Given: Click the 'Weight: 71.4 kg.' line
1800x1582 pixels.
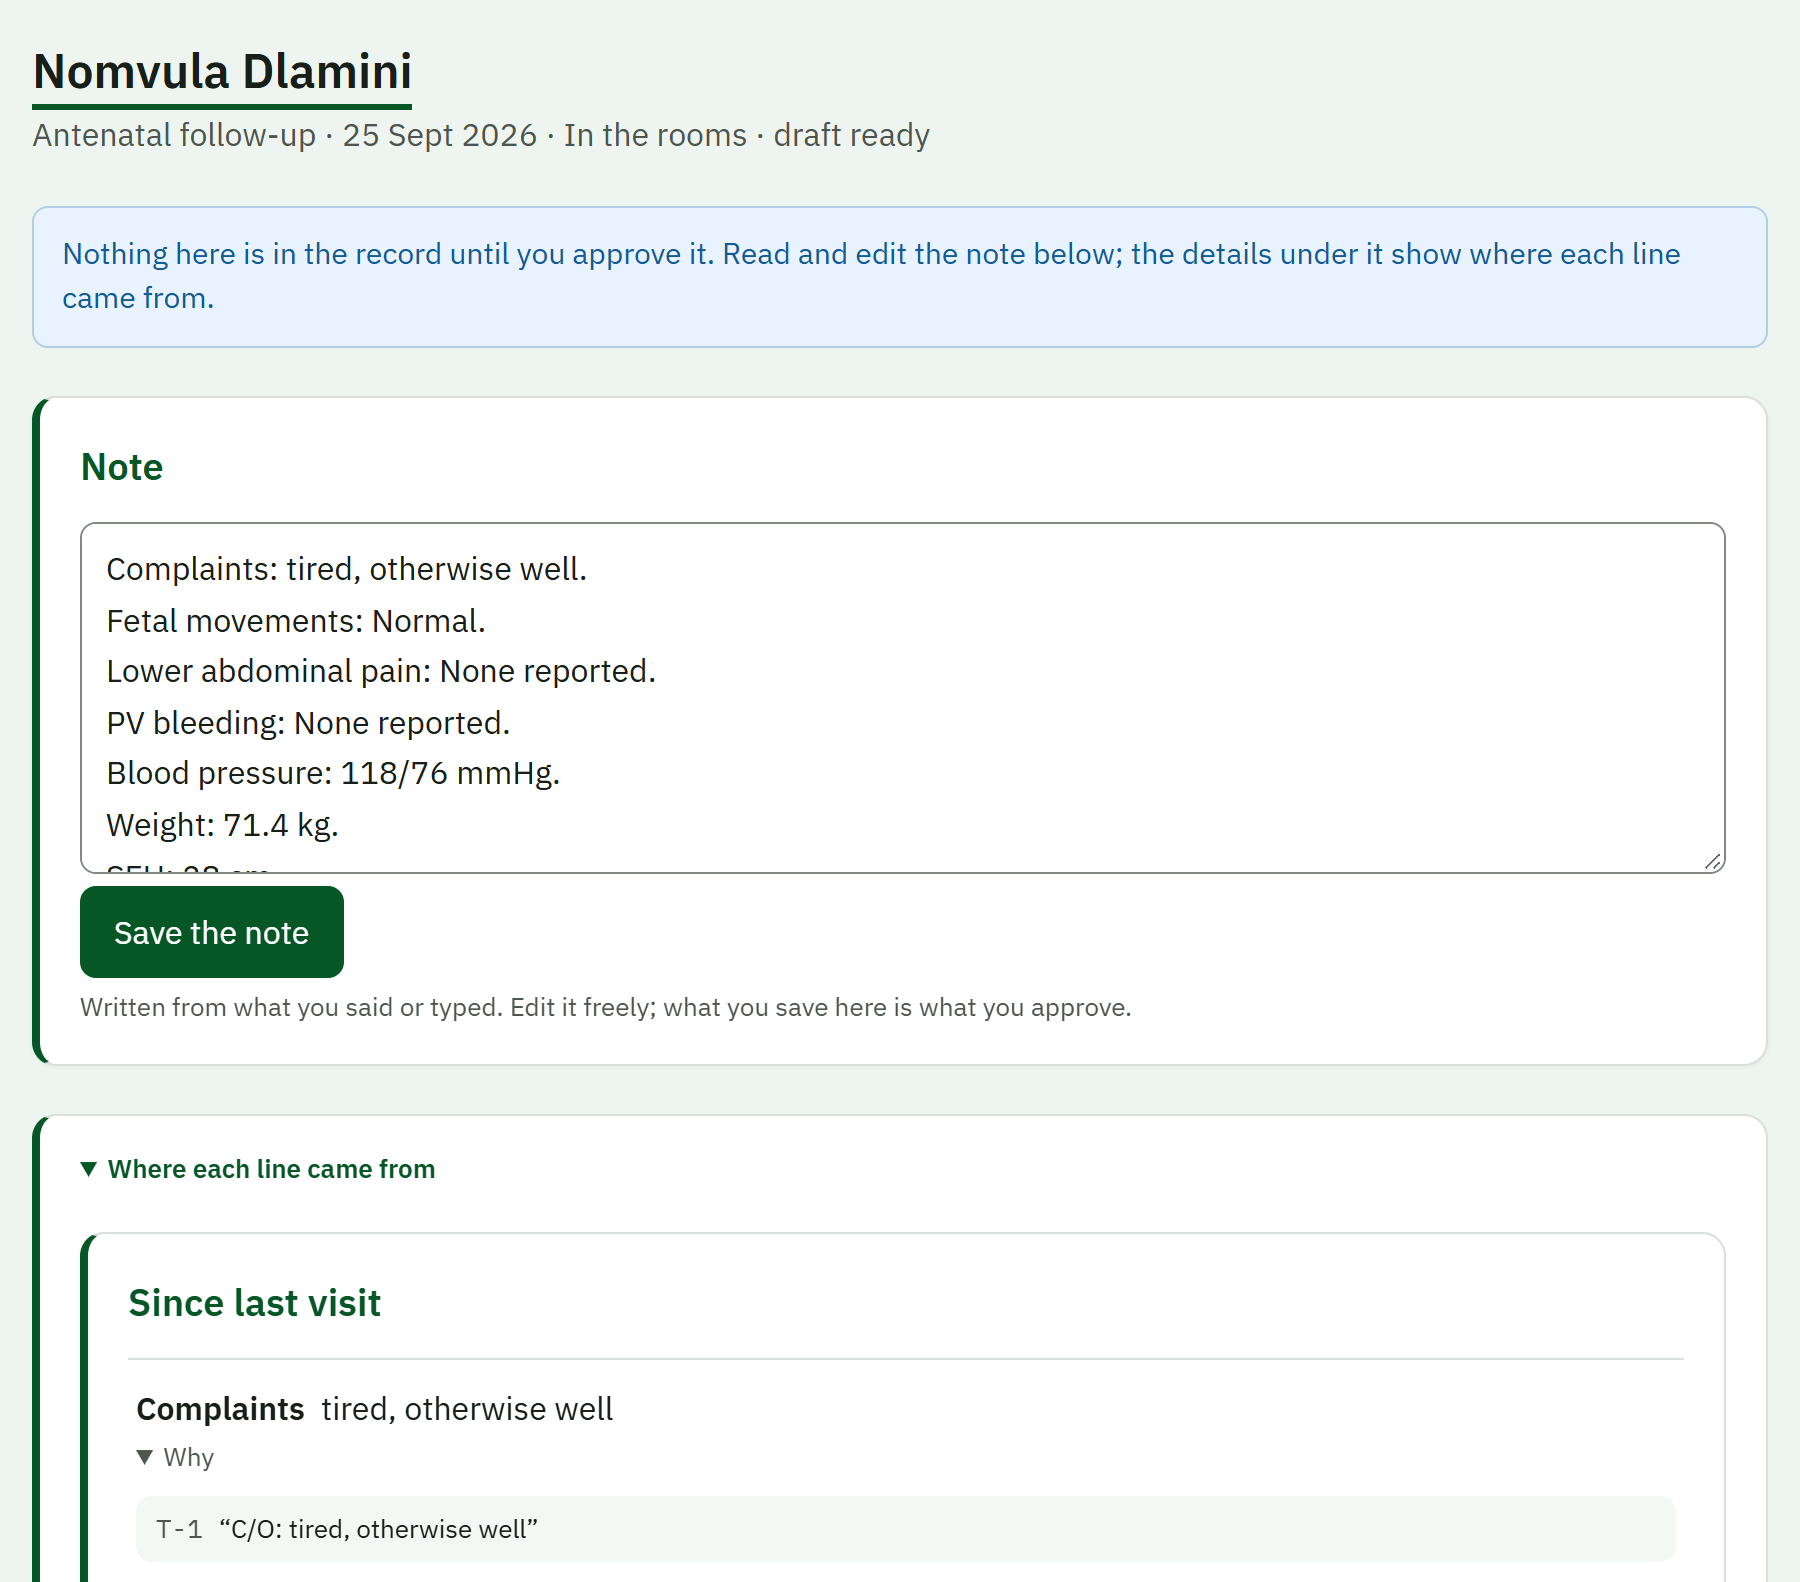Looking at the screenshot, I should (223, 825).
